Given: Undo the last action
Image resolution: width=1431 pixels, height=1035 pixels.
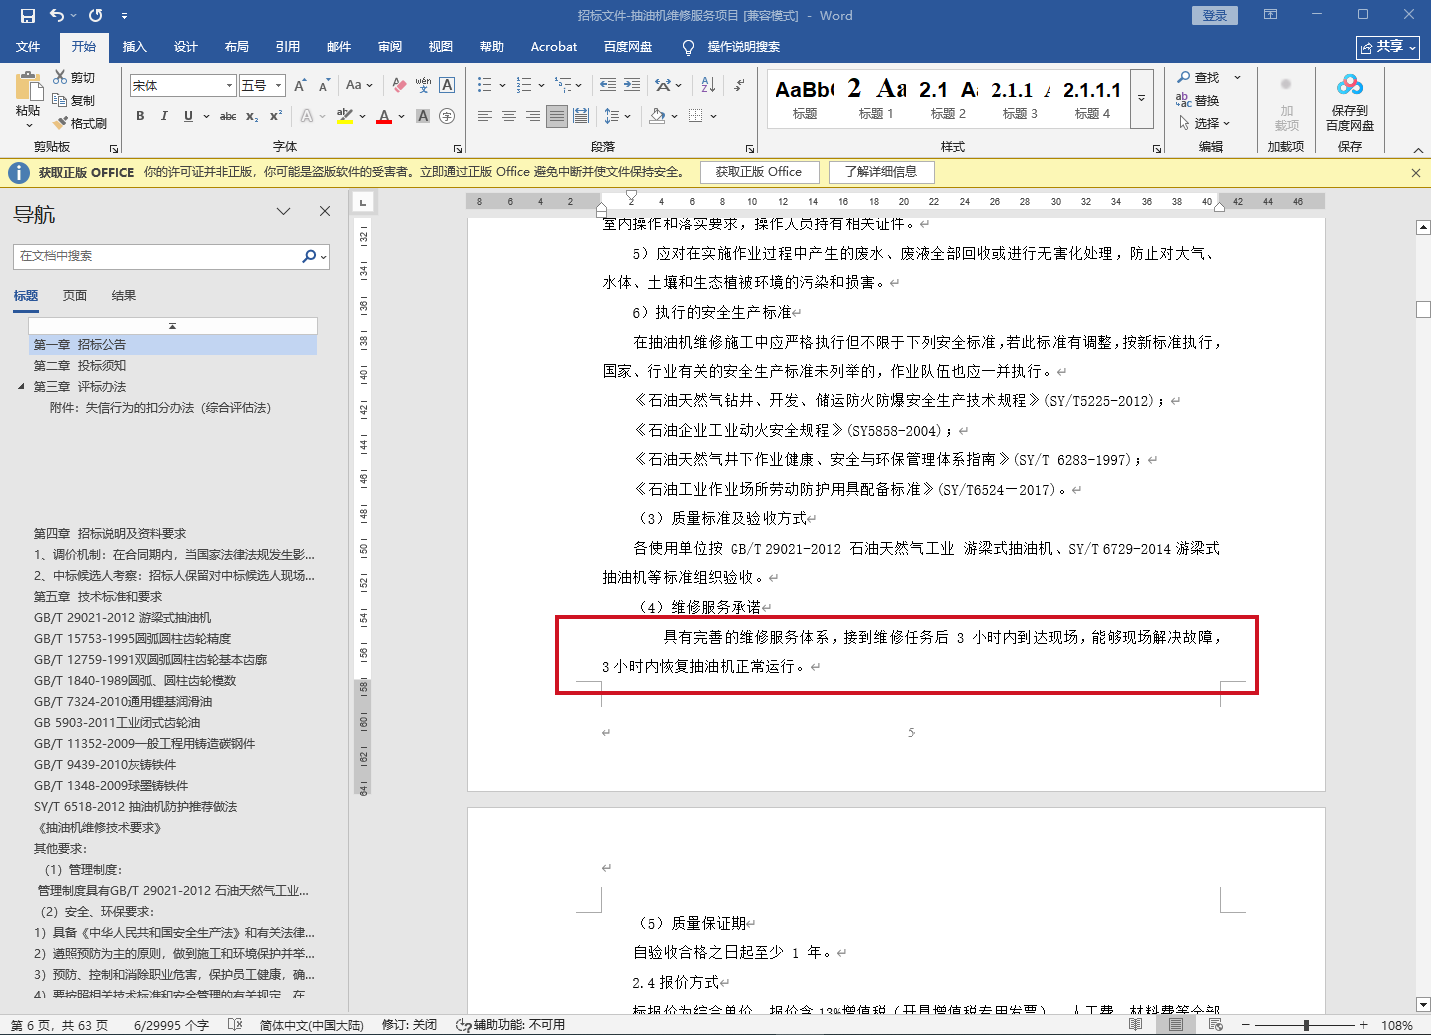Looking at the screenshot, I should [57, 15].
